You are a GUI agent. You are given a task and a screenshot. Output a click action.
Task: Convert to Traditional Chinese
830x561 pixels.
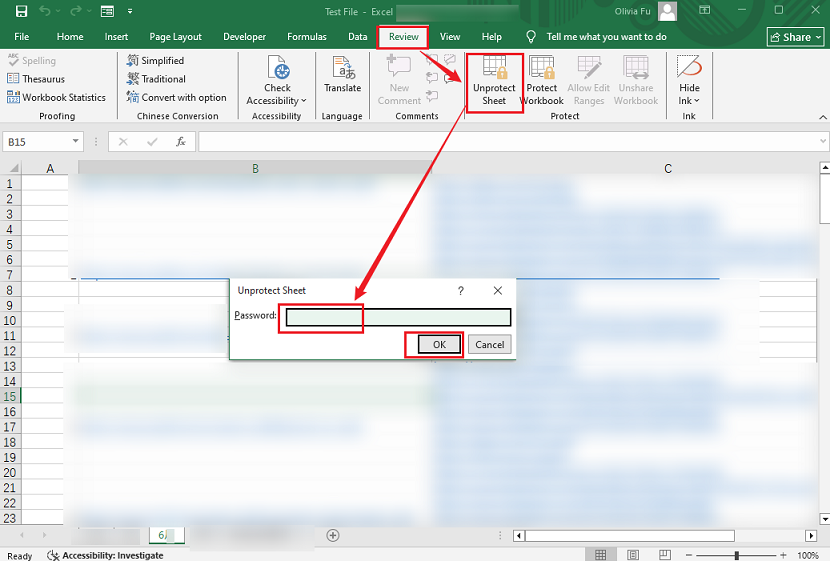coord(156,79)
